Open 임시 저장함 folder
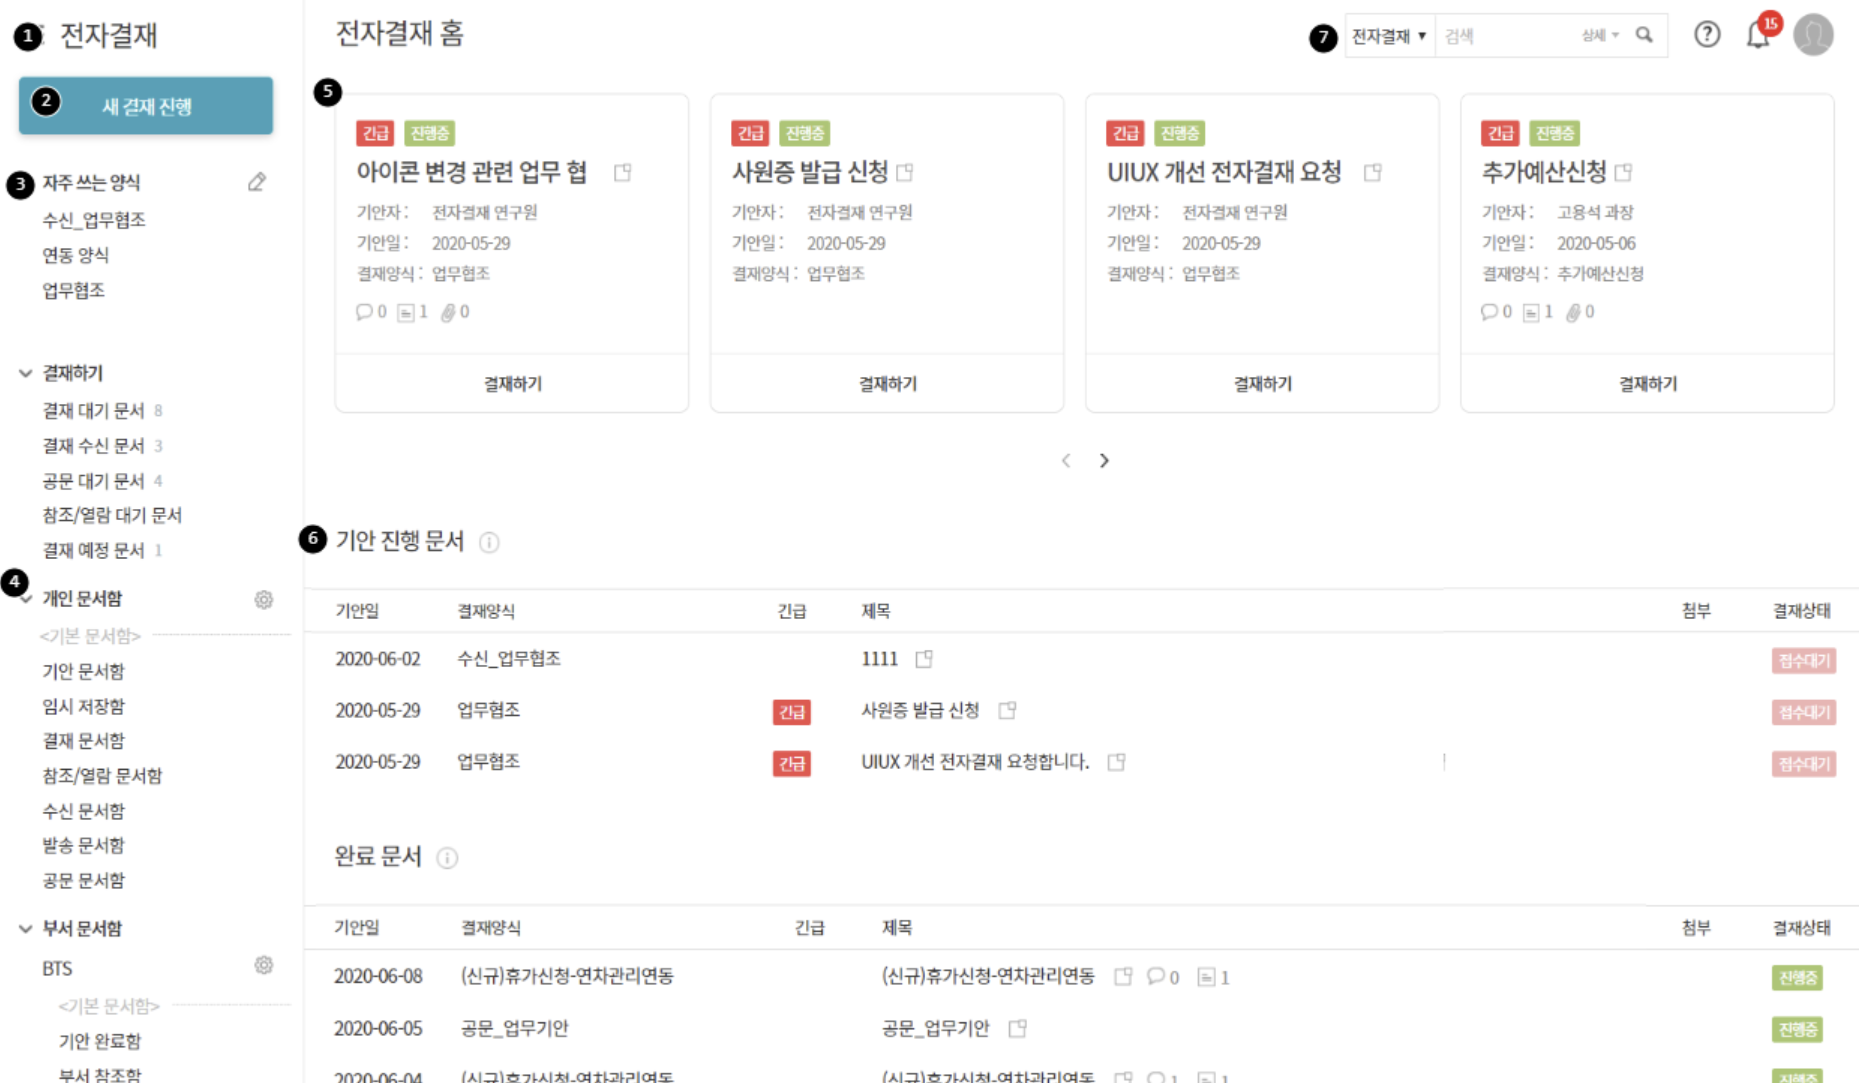The image size is (1859, 1083). point(83,706)
